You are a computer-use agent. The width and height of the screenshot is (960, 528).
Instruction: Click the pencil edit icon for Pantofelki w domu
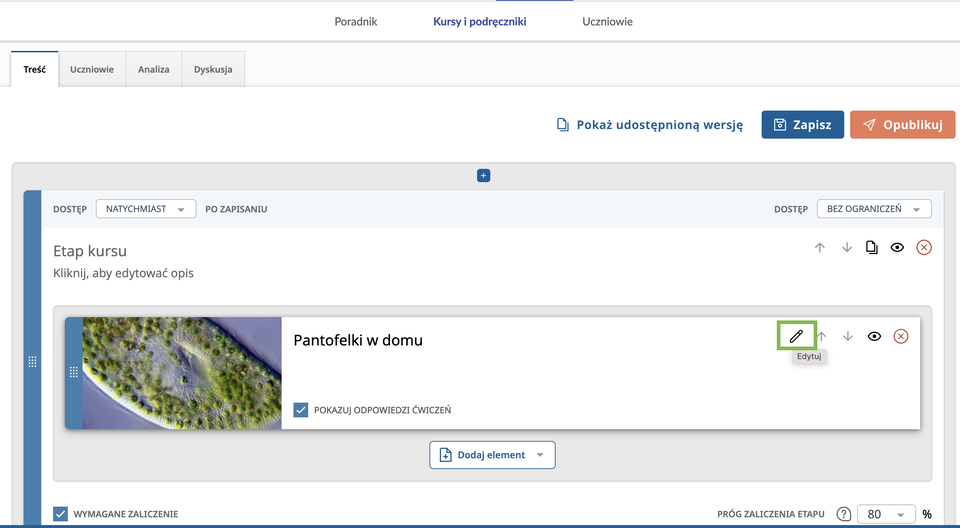tap(796, 336)
